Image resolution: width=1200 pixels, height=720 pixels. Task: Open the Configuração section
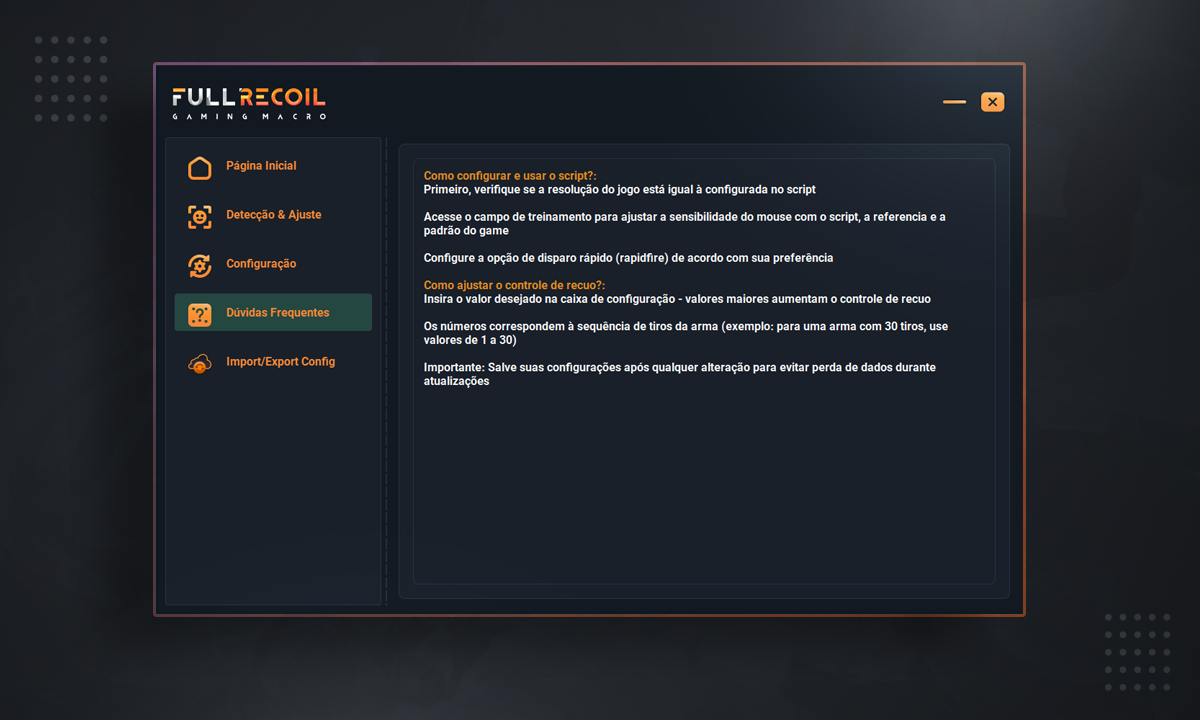coord(273,264)
